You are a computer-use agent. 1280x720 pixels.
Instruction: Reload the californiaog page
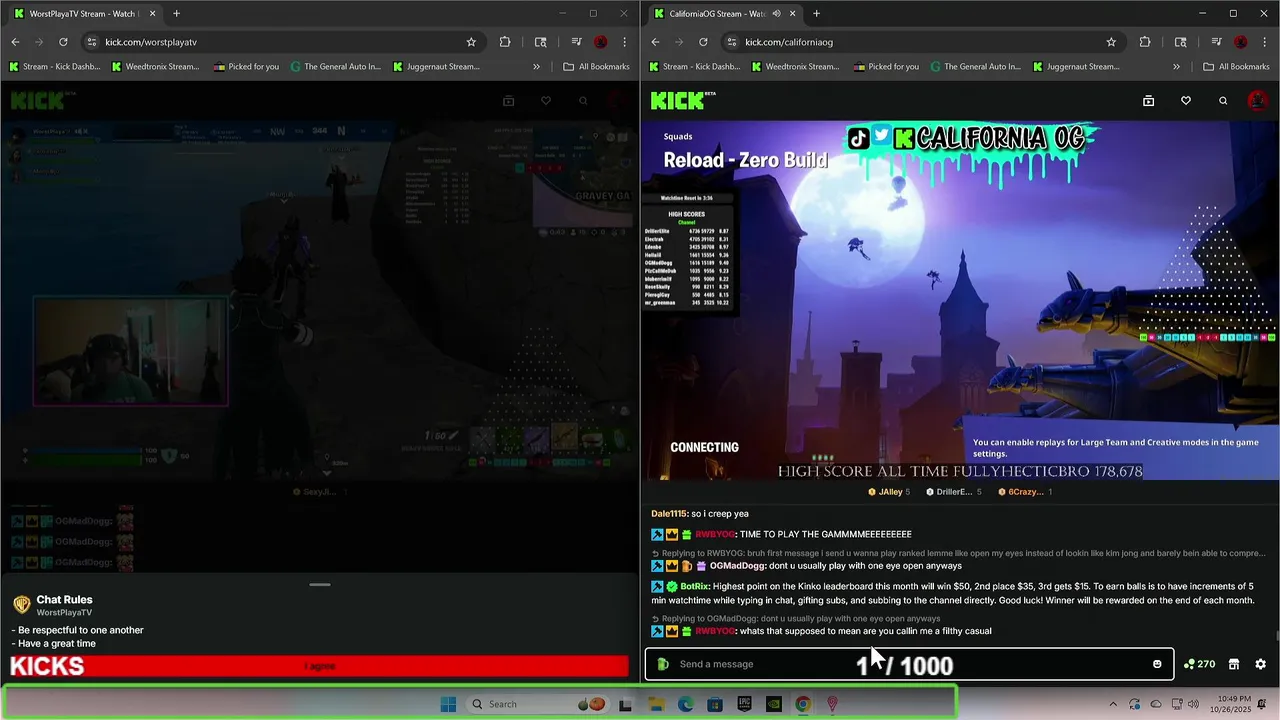coord(703,42)
